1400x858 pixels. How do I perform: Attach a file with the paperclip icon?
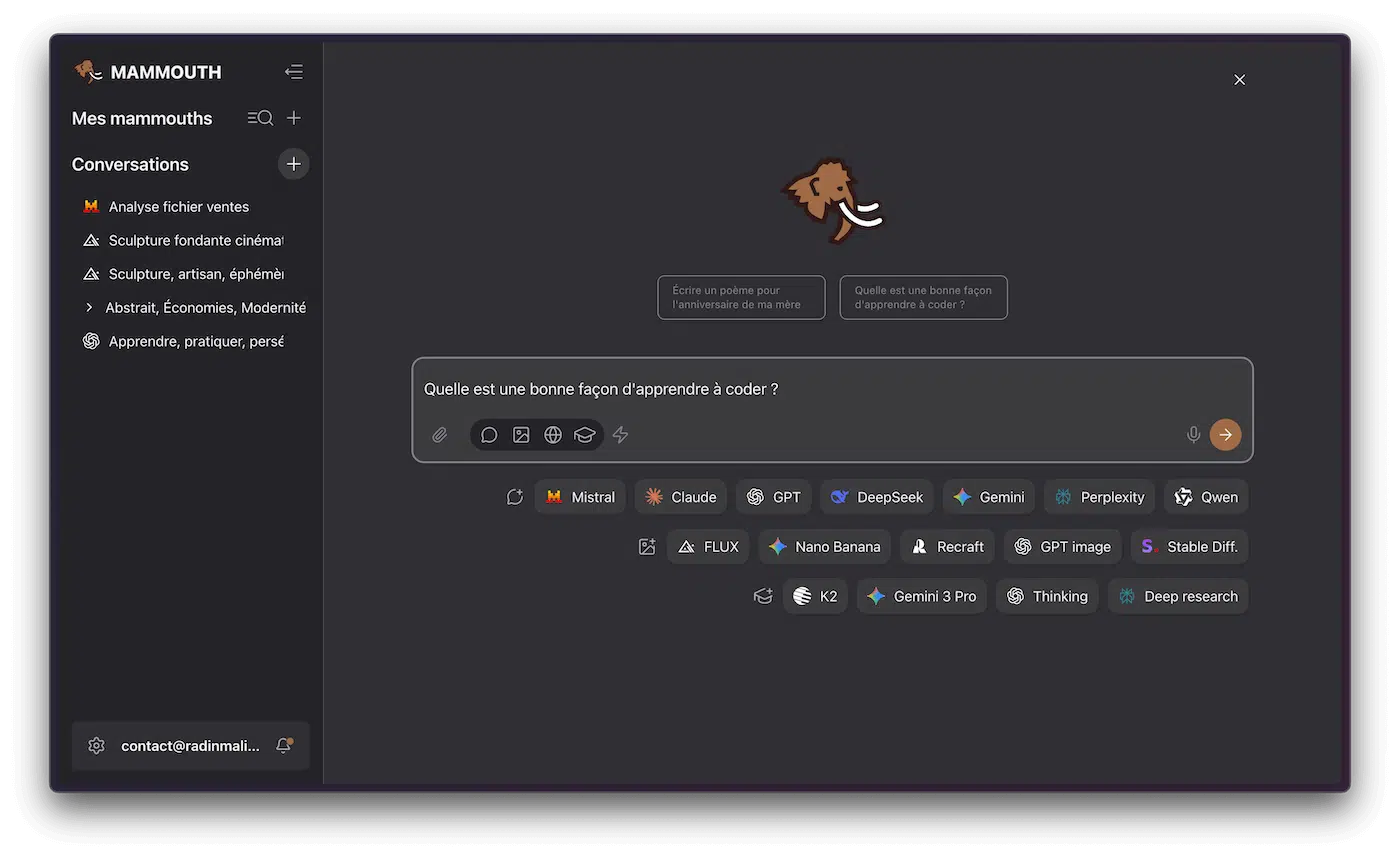click(x=439, y=435)
